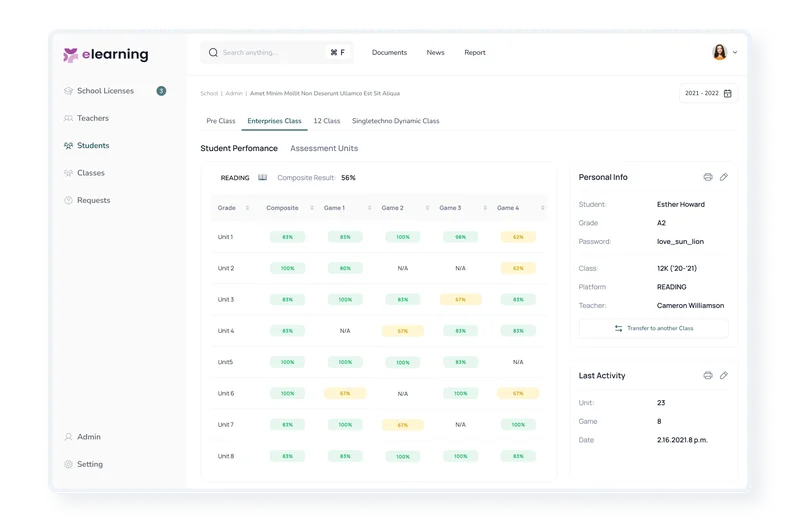800x522 pixels.
Task: Click student name Esther Howard
Action: [681, 205]
